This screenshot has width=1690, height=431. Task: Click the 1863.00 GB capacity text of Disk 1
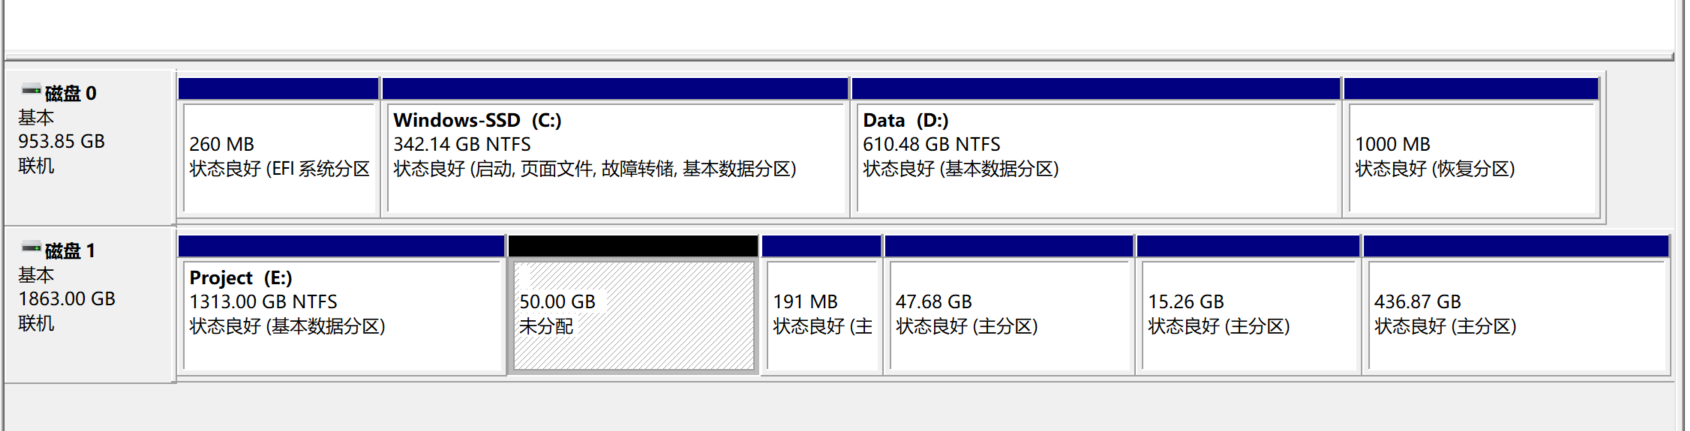click(x=67, y=299)
